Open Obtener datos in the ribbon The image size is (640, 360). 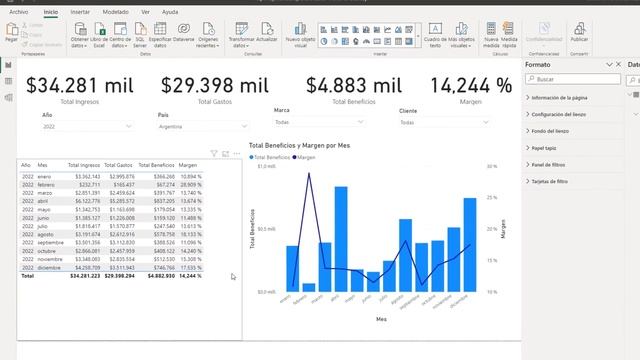coord(80,35)
